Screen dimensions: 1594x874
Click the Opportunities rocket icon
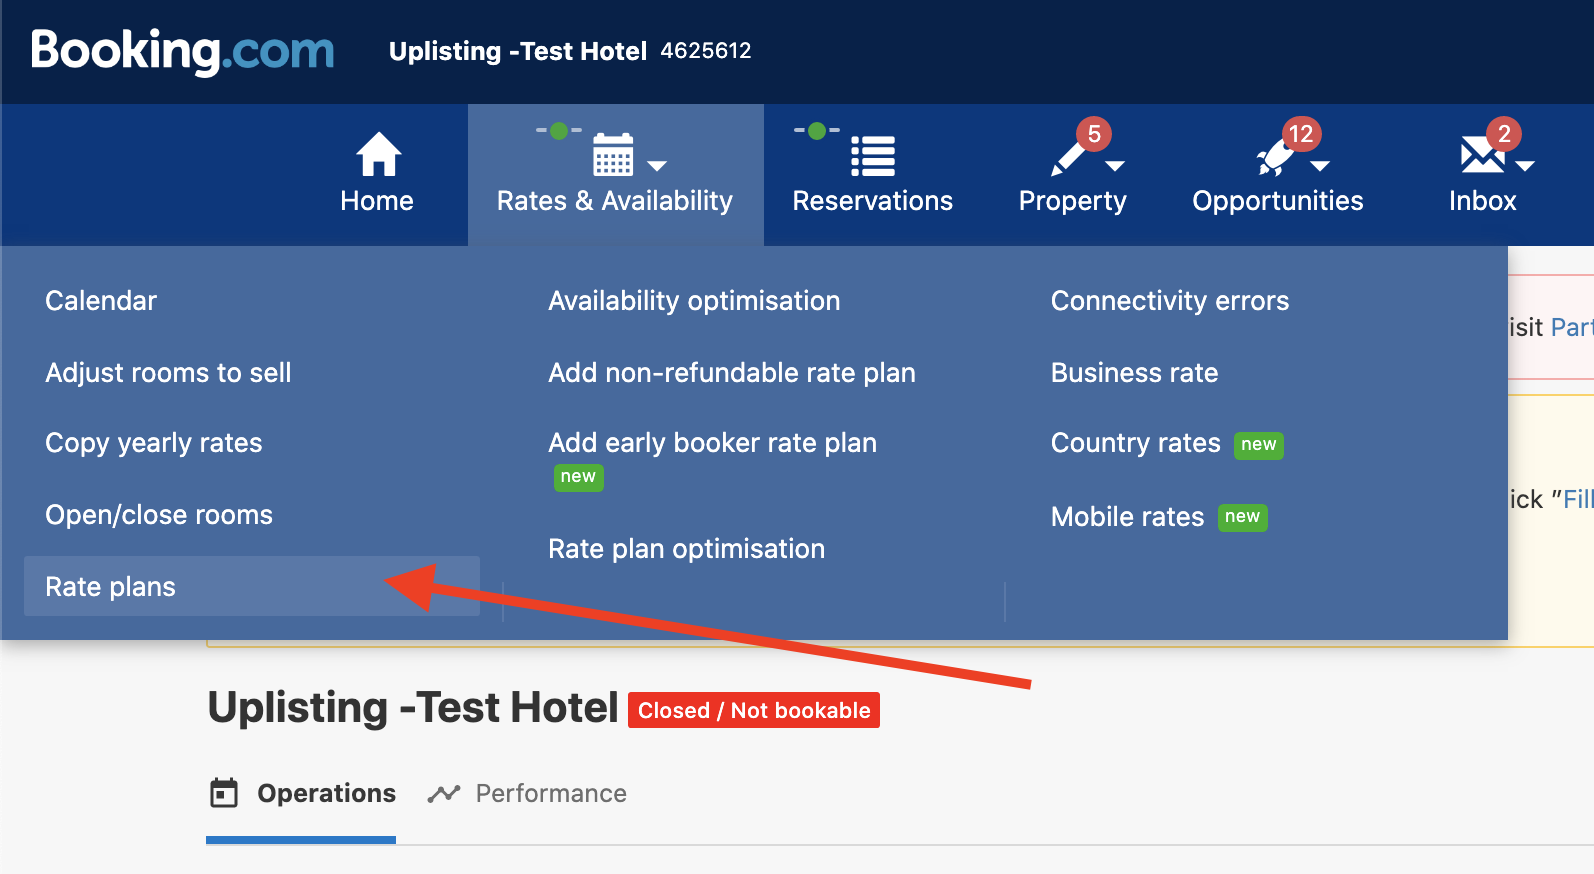tap(1274, 158)
